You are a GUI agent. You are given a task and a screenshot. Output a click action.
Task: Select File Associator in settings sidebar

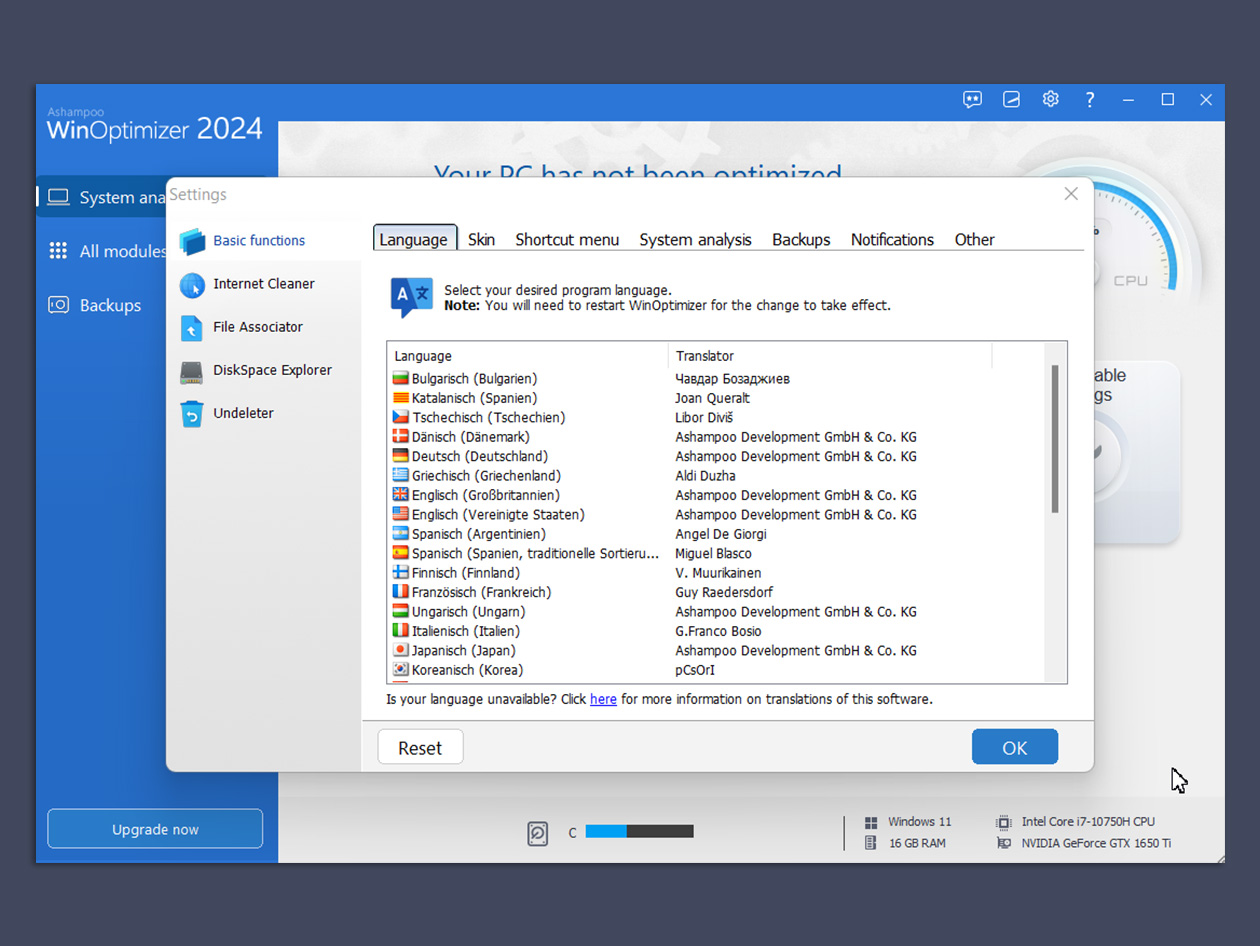263,327
